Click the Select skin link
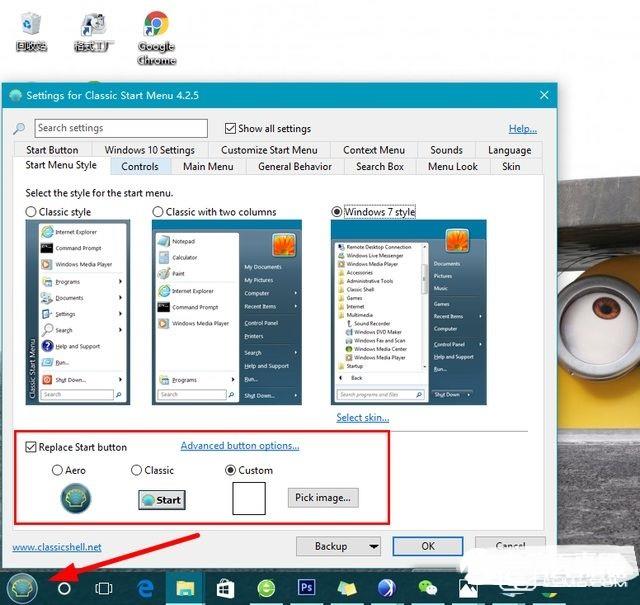 (362, 417)
